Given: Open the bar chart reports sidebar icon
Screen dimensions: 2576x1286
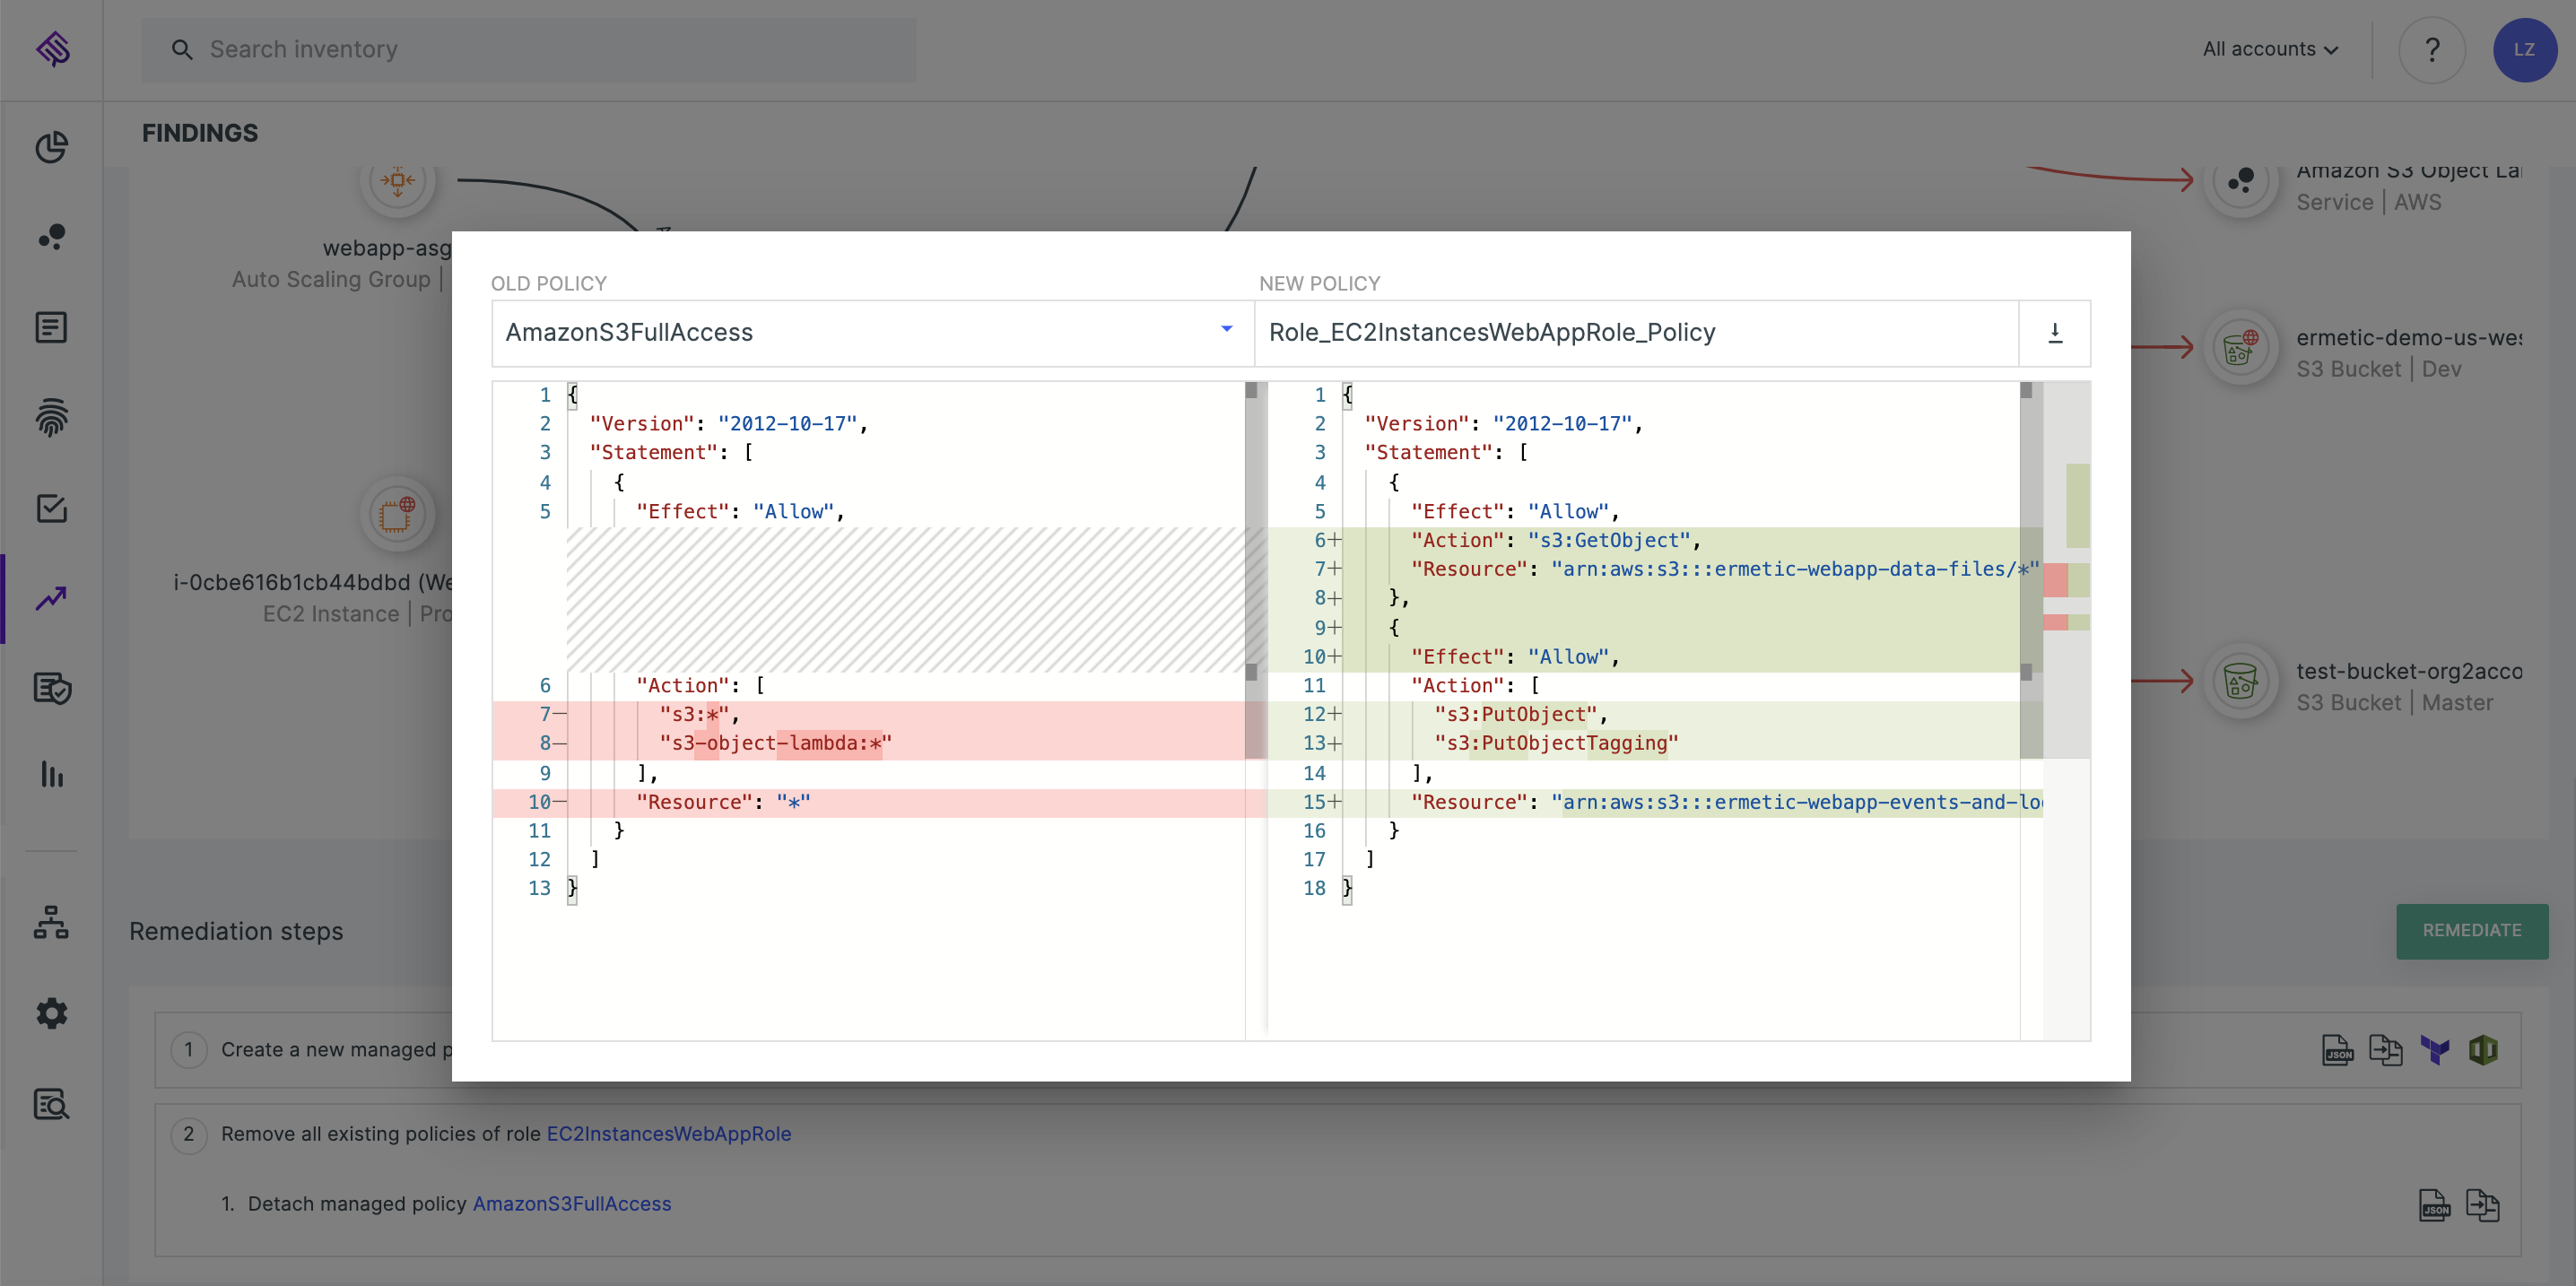Looking at the screenshot, I should pos(51,774).
